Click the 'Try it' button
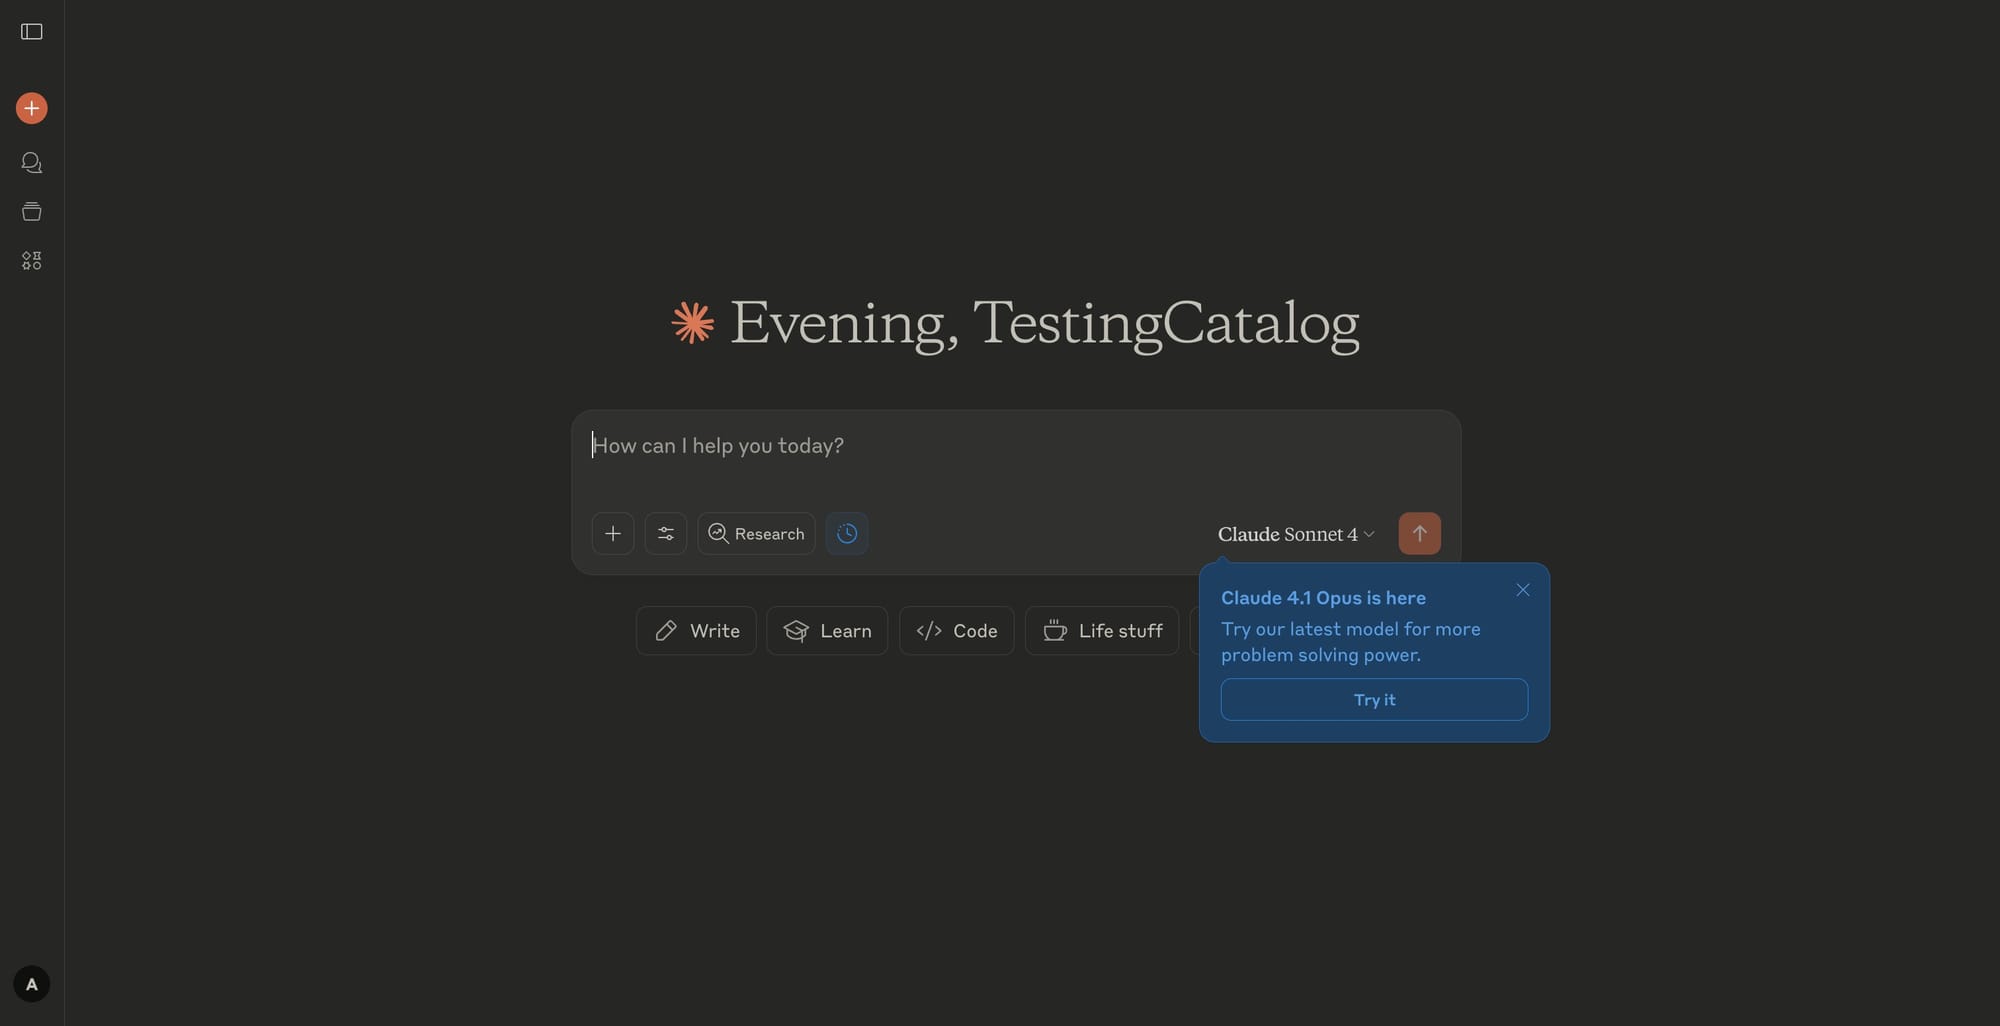This screenshot has height=1026, width=2000. click(1374, 700)
